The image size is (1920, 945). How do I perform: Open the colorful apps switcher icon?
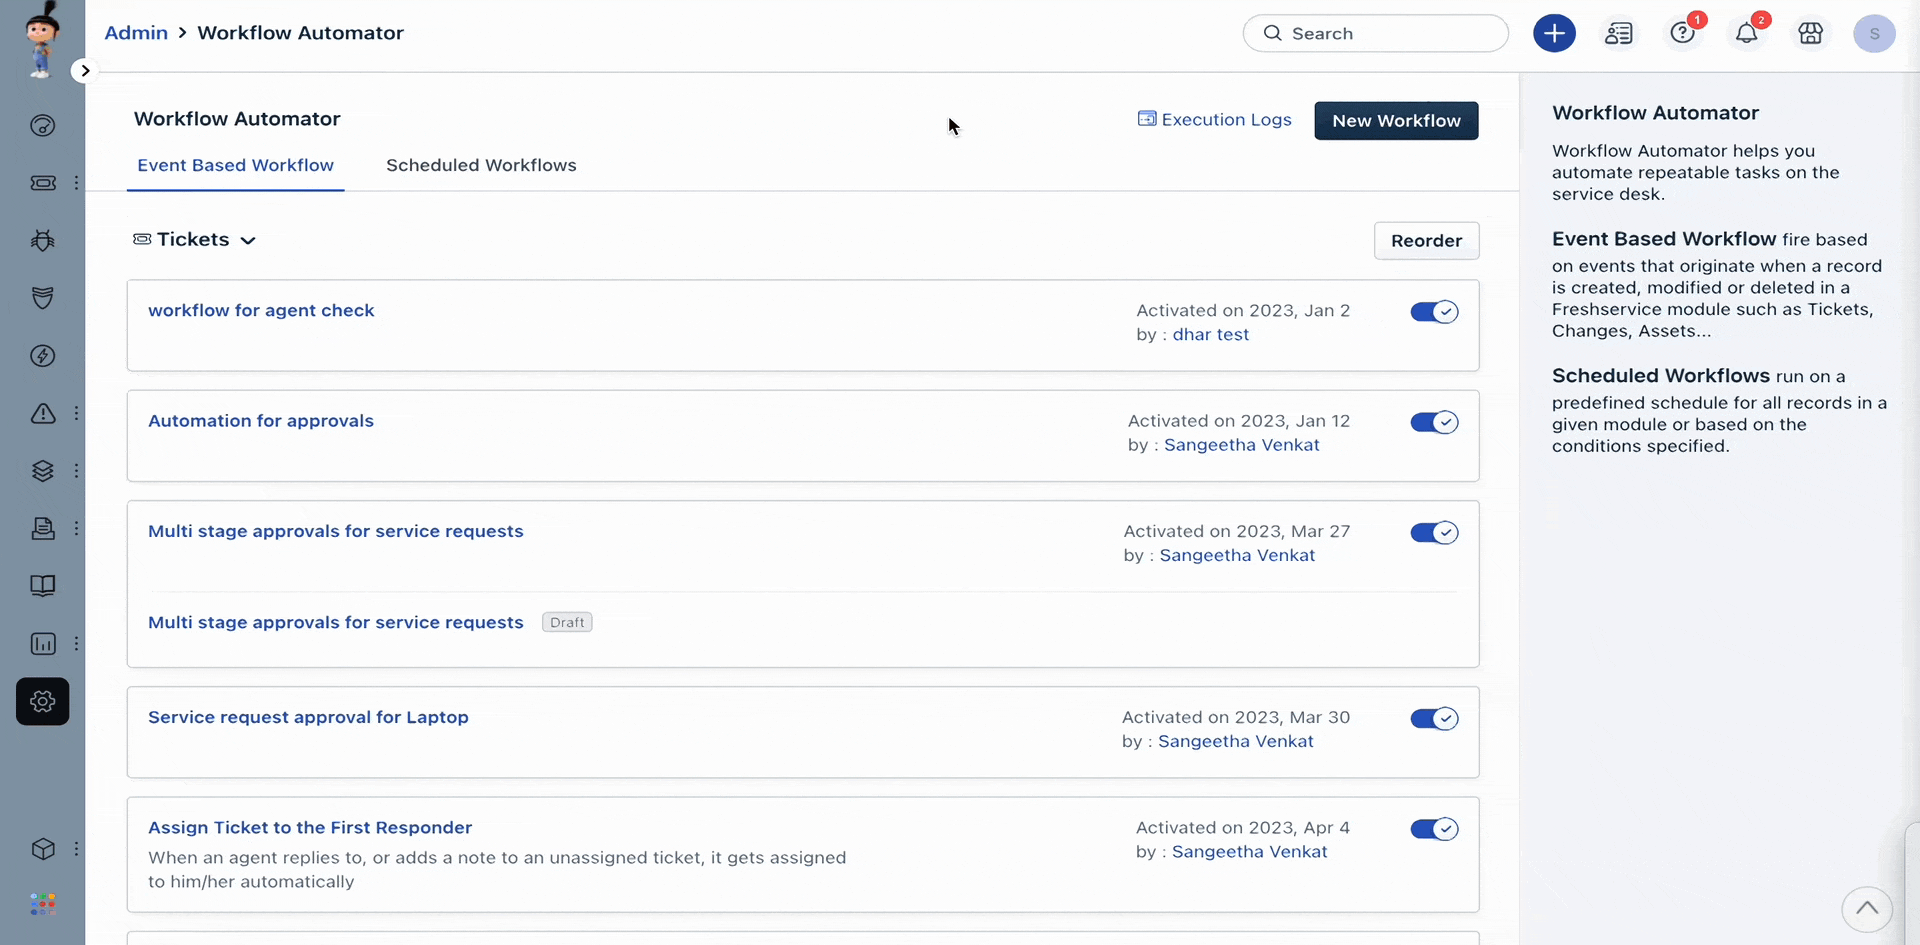coord(42,905)
